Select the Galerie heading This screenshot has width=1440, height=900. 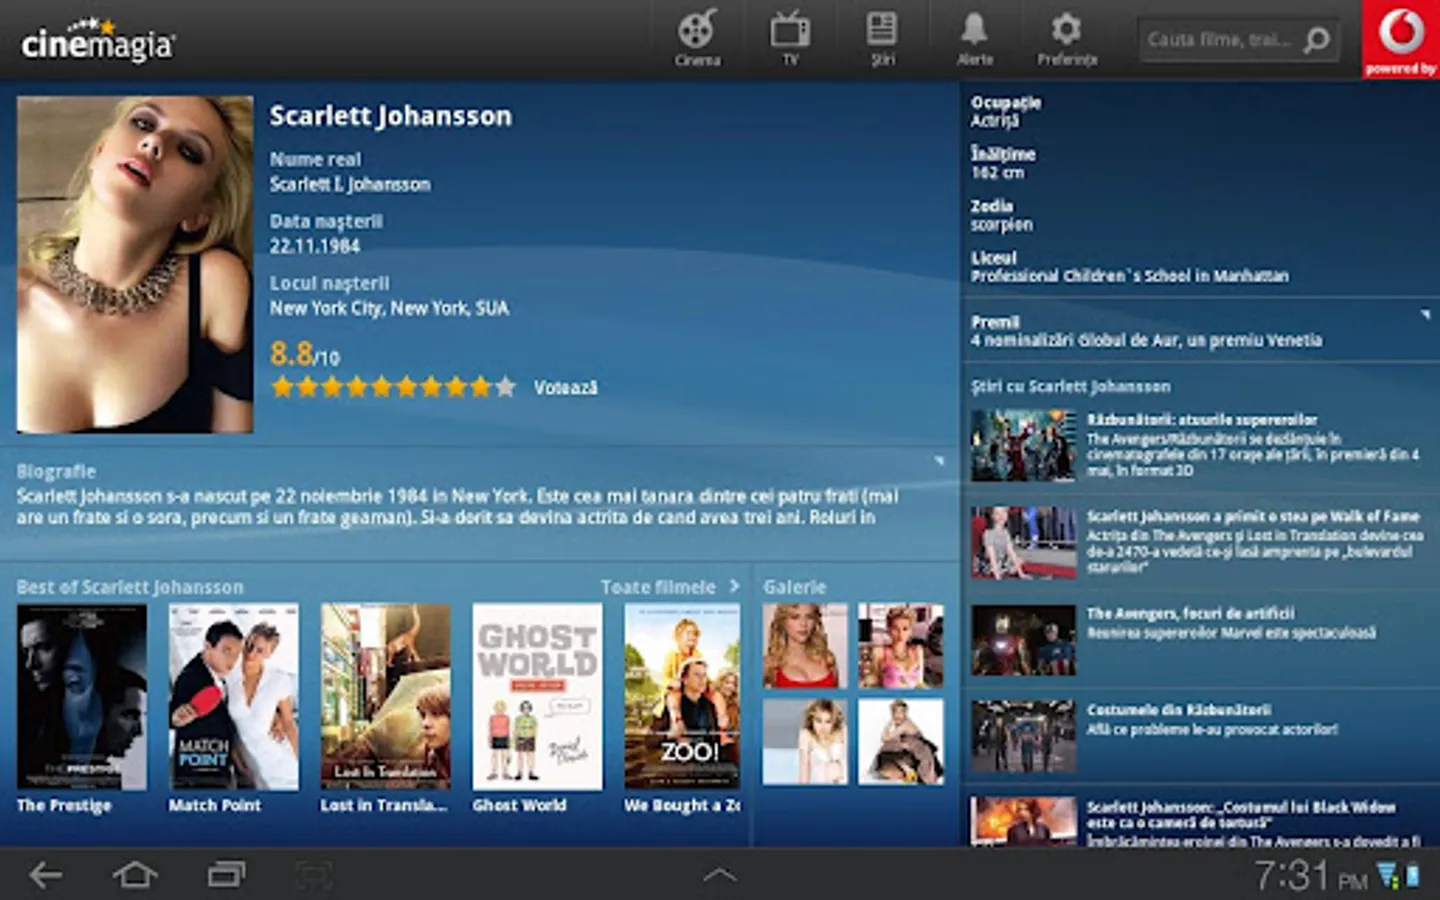tap(795, 587)
